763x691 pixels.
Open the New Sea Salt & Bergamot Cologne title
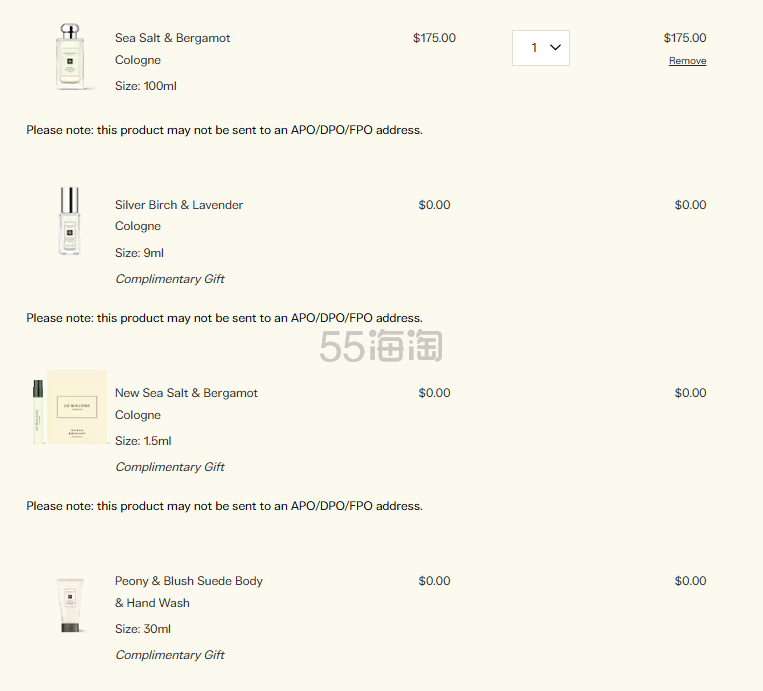[186, 404]
